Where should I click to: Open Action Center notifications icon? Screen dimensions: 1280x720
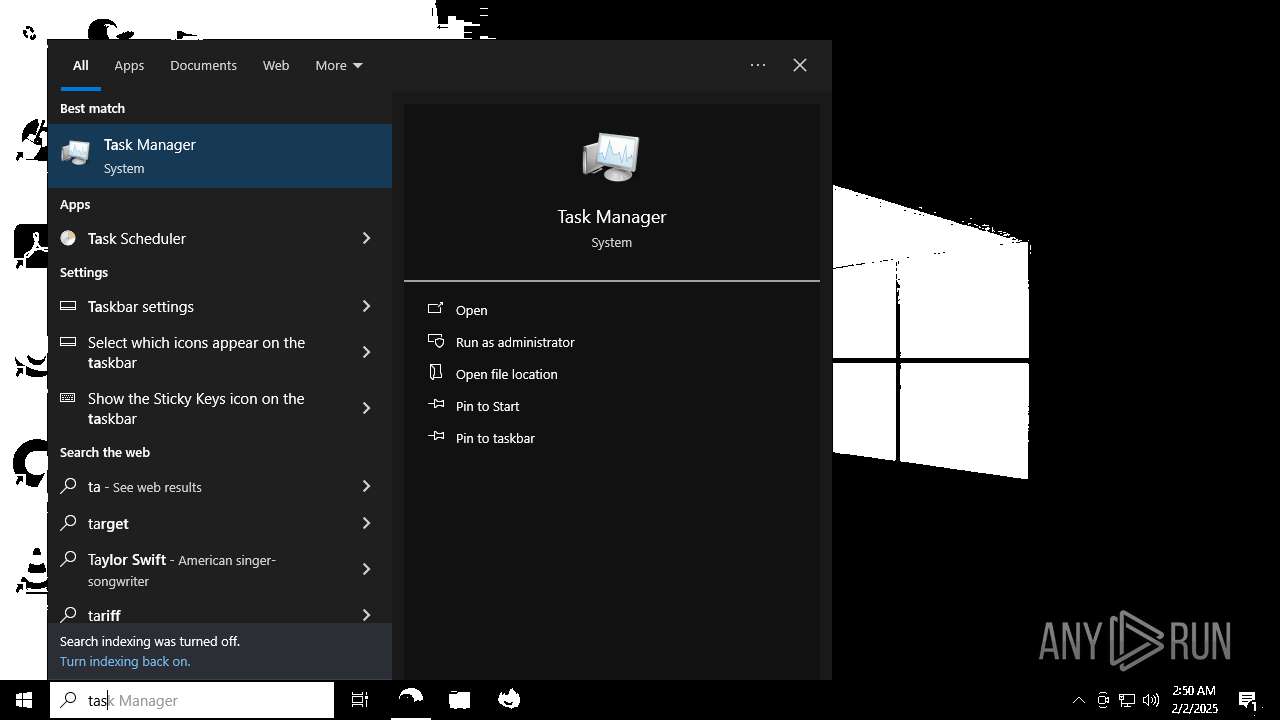[x=1248, y=700]
